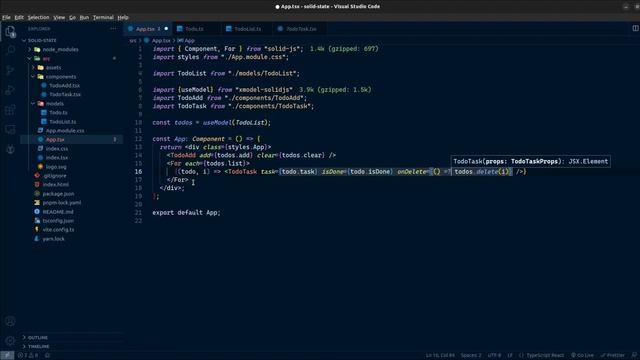Click the remote window indicator in status bar
The image size is (640, 360).
pos(7,355)
